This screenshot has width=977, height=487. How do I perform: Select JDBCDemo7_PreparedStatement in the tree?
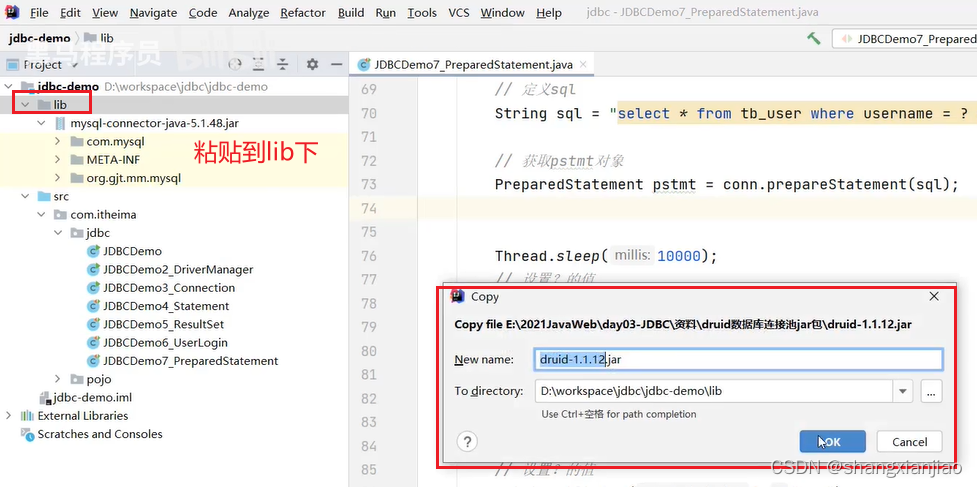pos(191,361)
